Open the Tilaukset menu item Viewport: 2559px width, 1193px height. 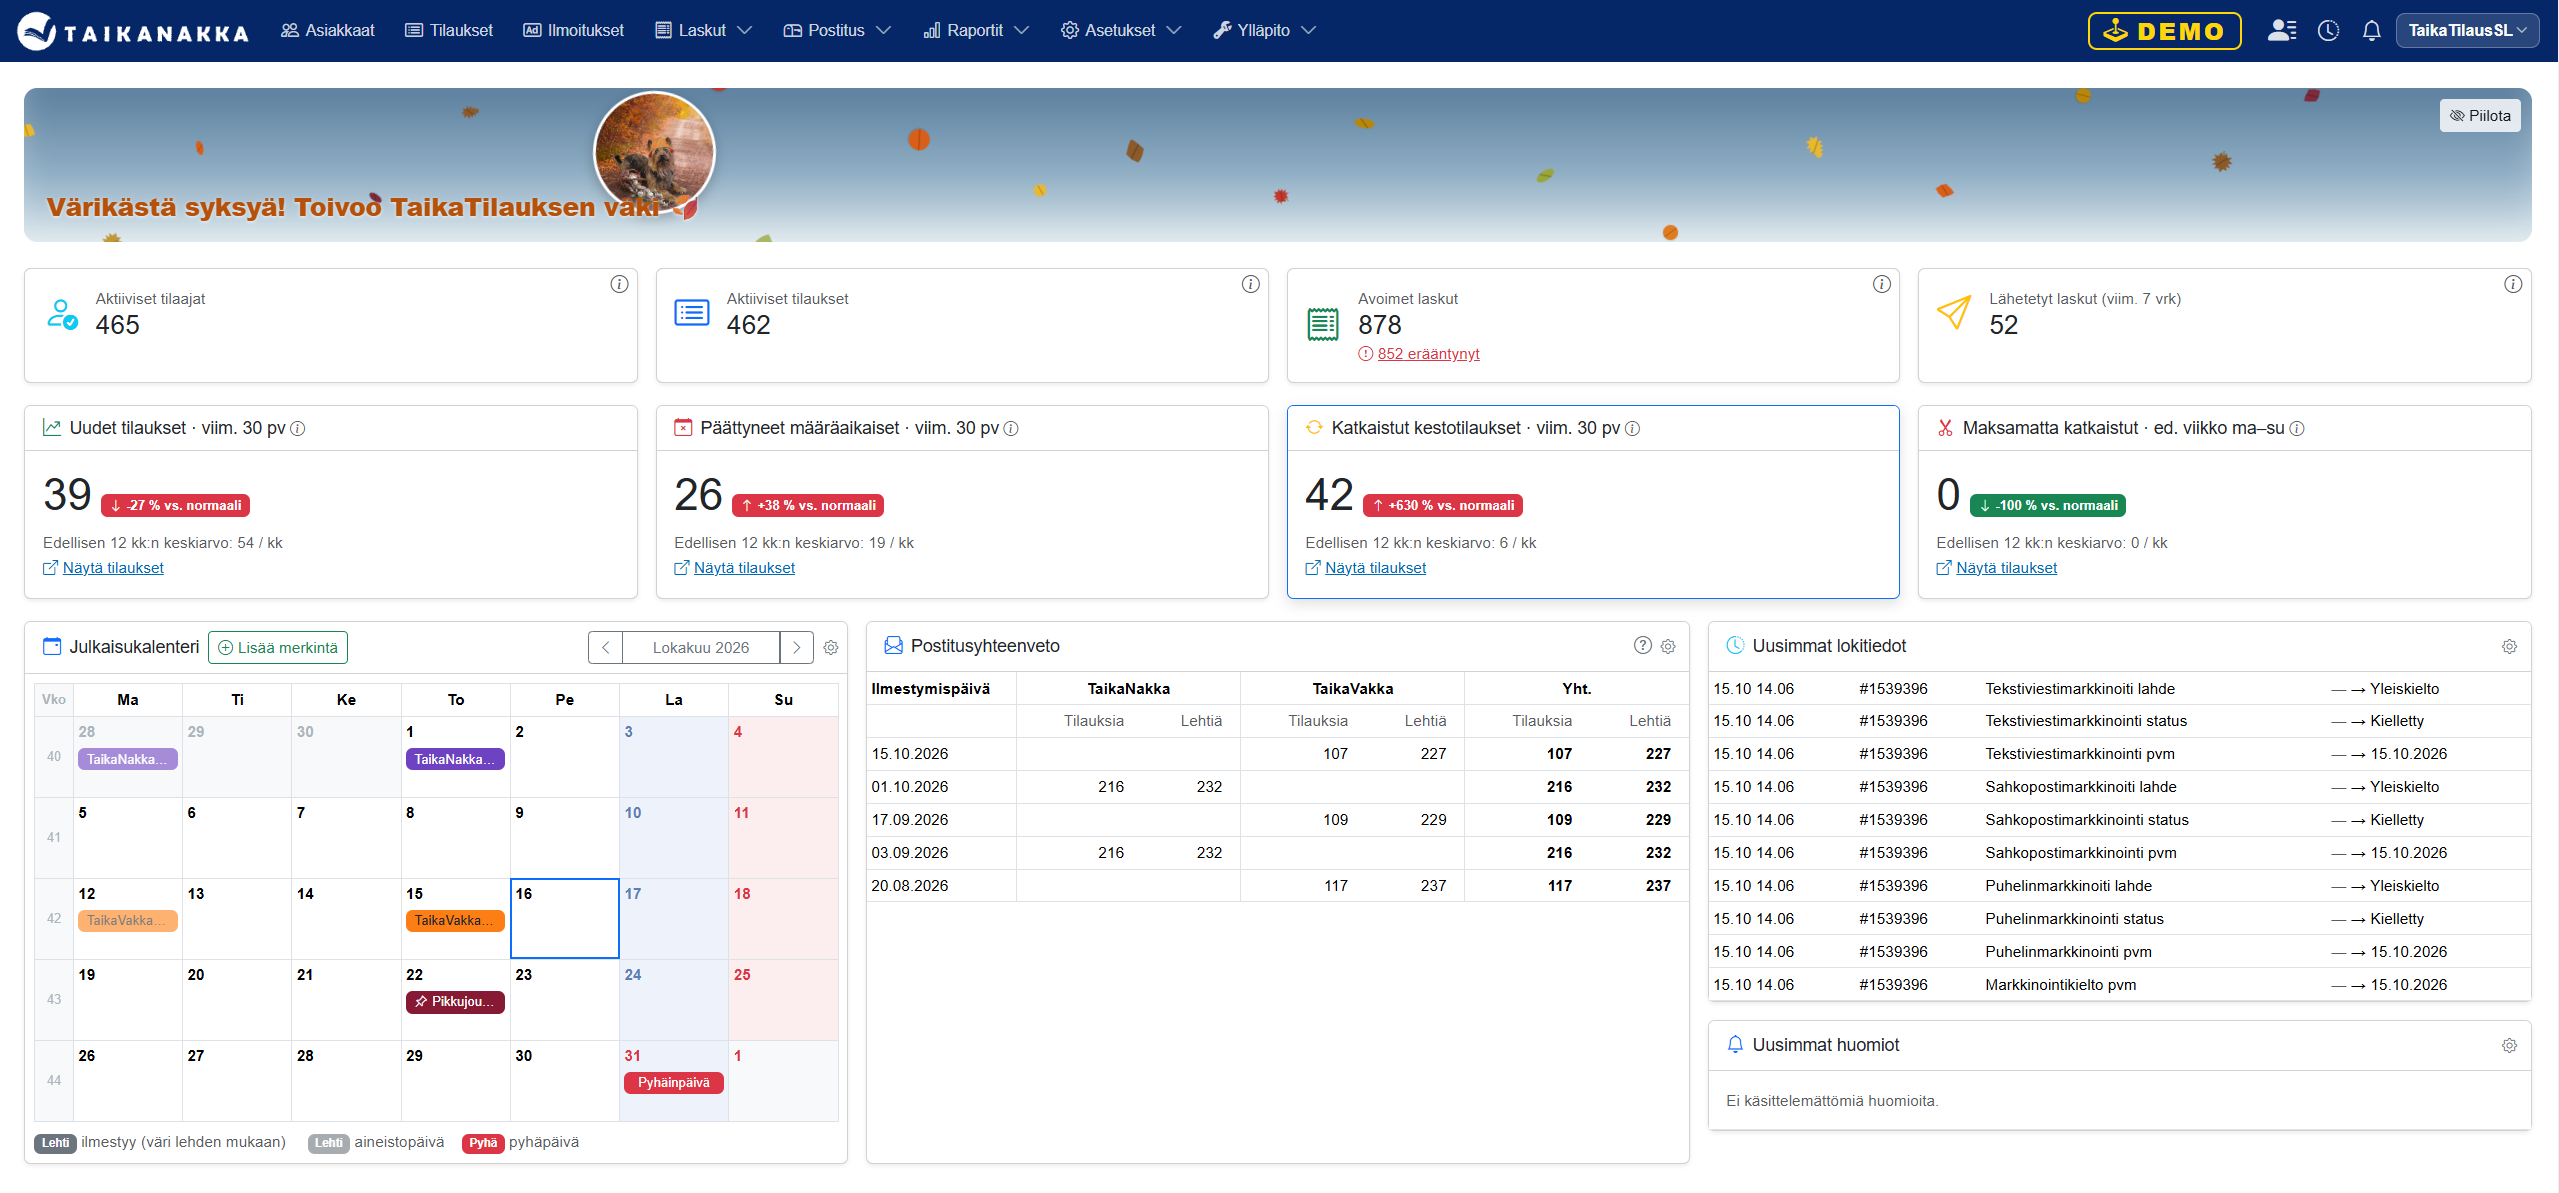(449, 30)
